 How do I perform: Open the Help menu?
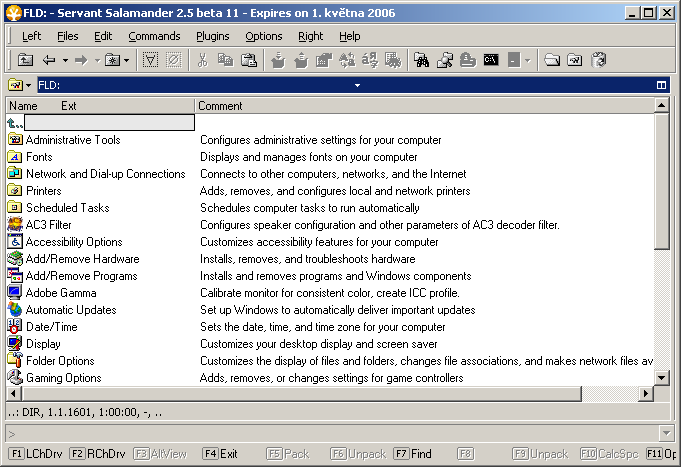[x=350, y=36]
